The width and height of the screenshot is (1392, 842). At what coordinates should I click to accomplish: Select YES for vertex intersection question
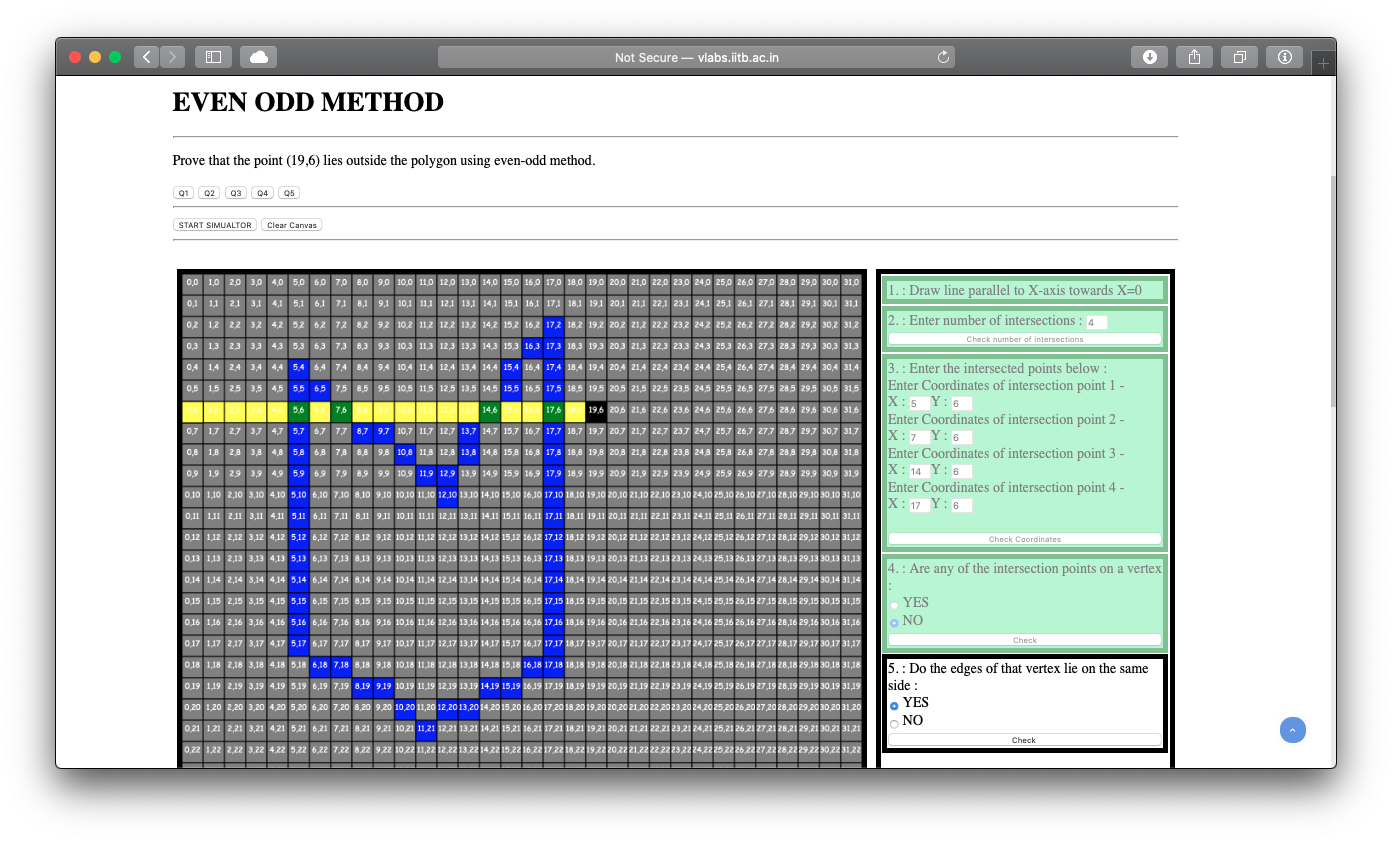[x=894, y=605]
